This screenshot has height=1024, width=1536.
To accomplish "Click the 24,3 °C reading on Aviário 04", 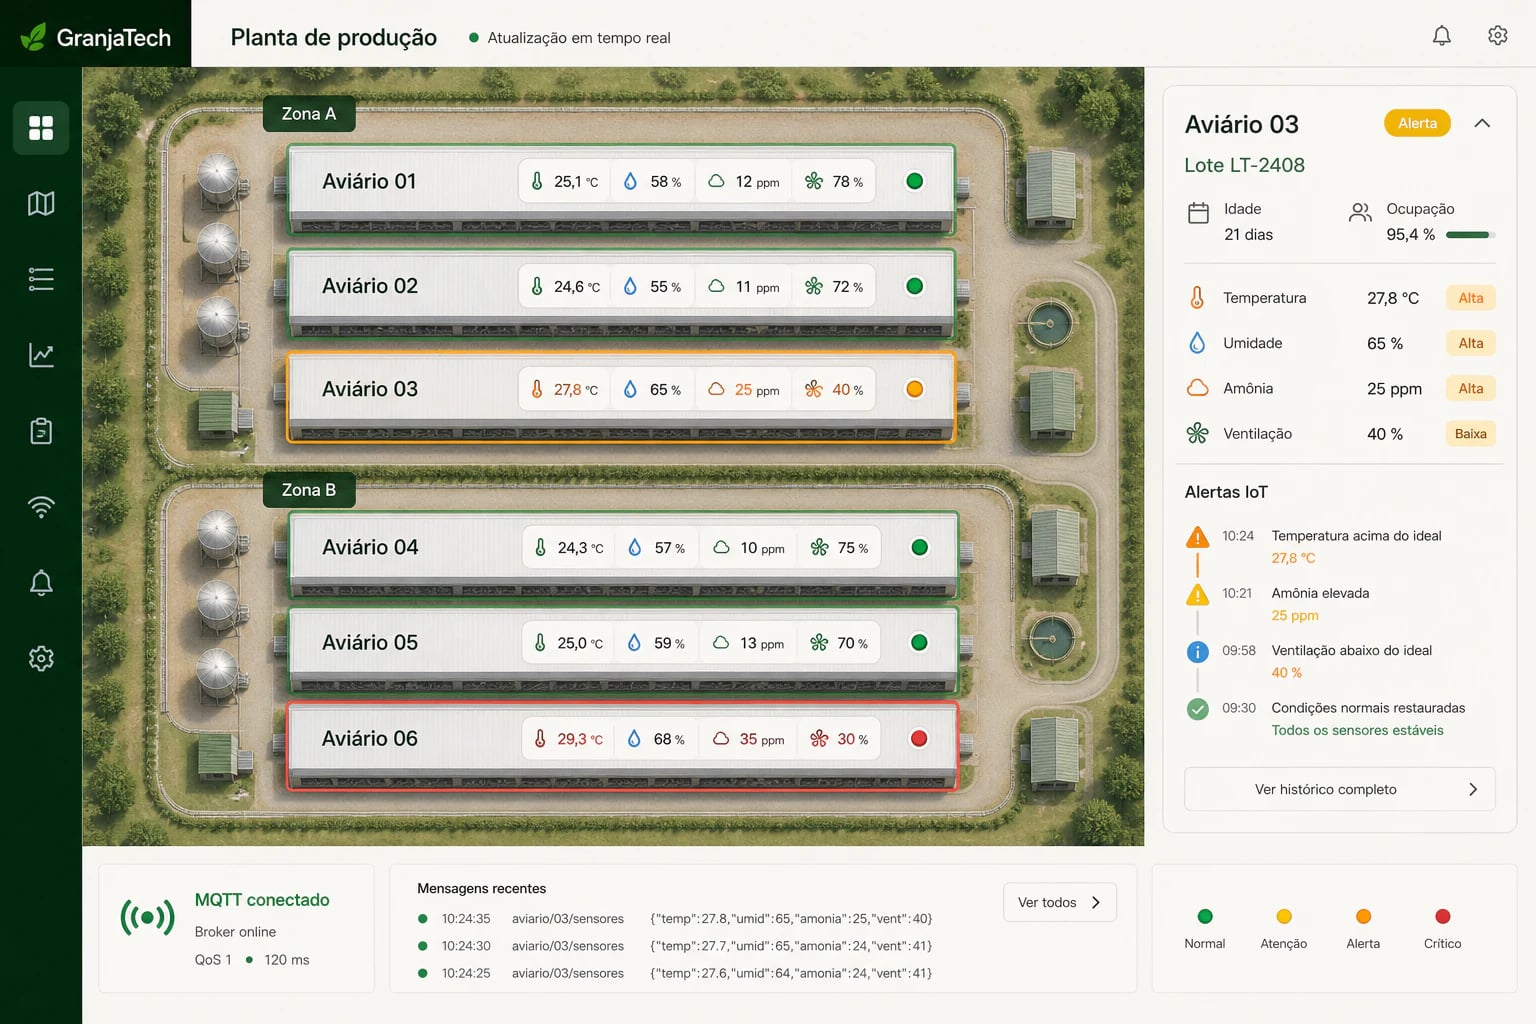I will click(x=580, y=548).
